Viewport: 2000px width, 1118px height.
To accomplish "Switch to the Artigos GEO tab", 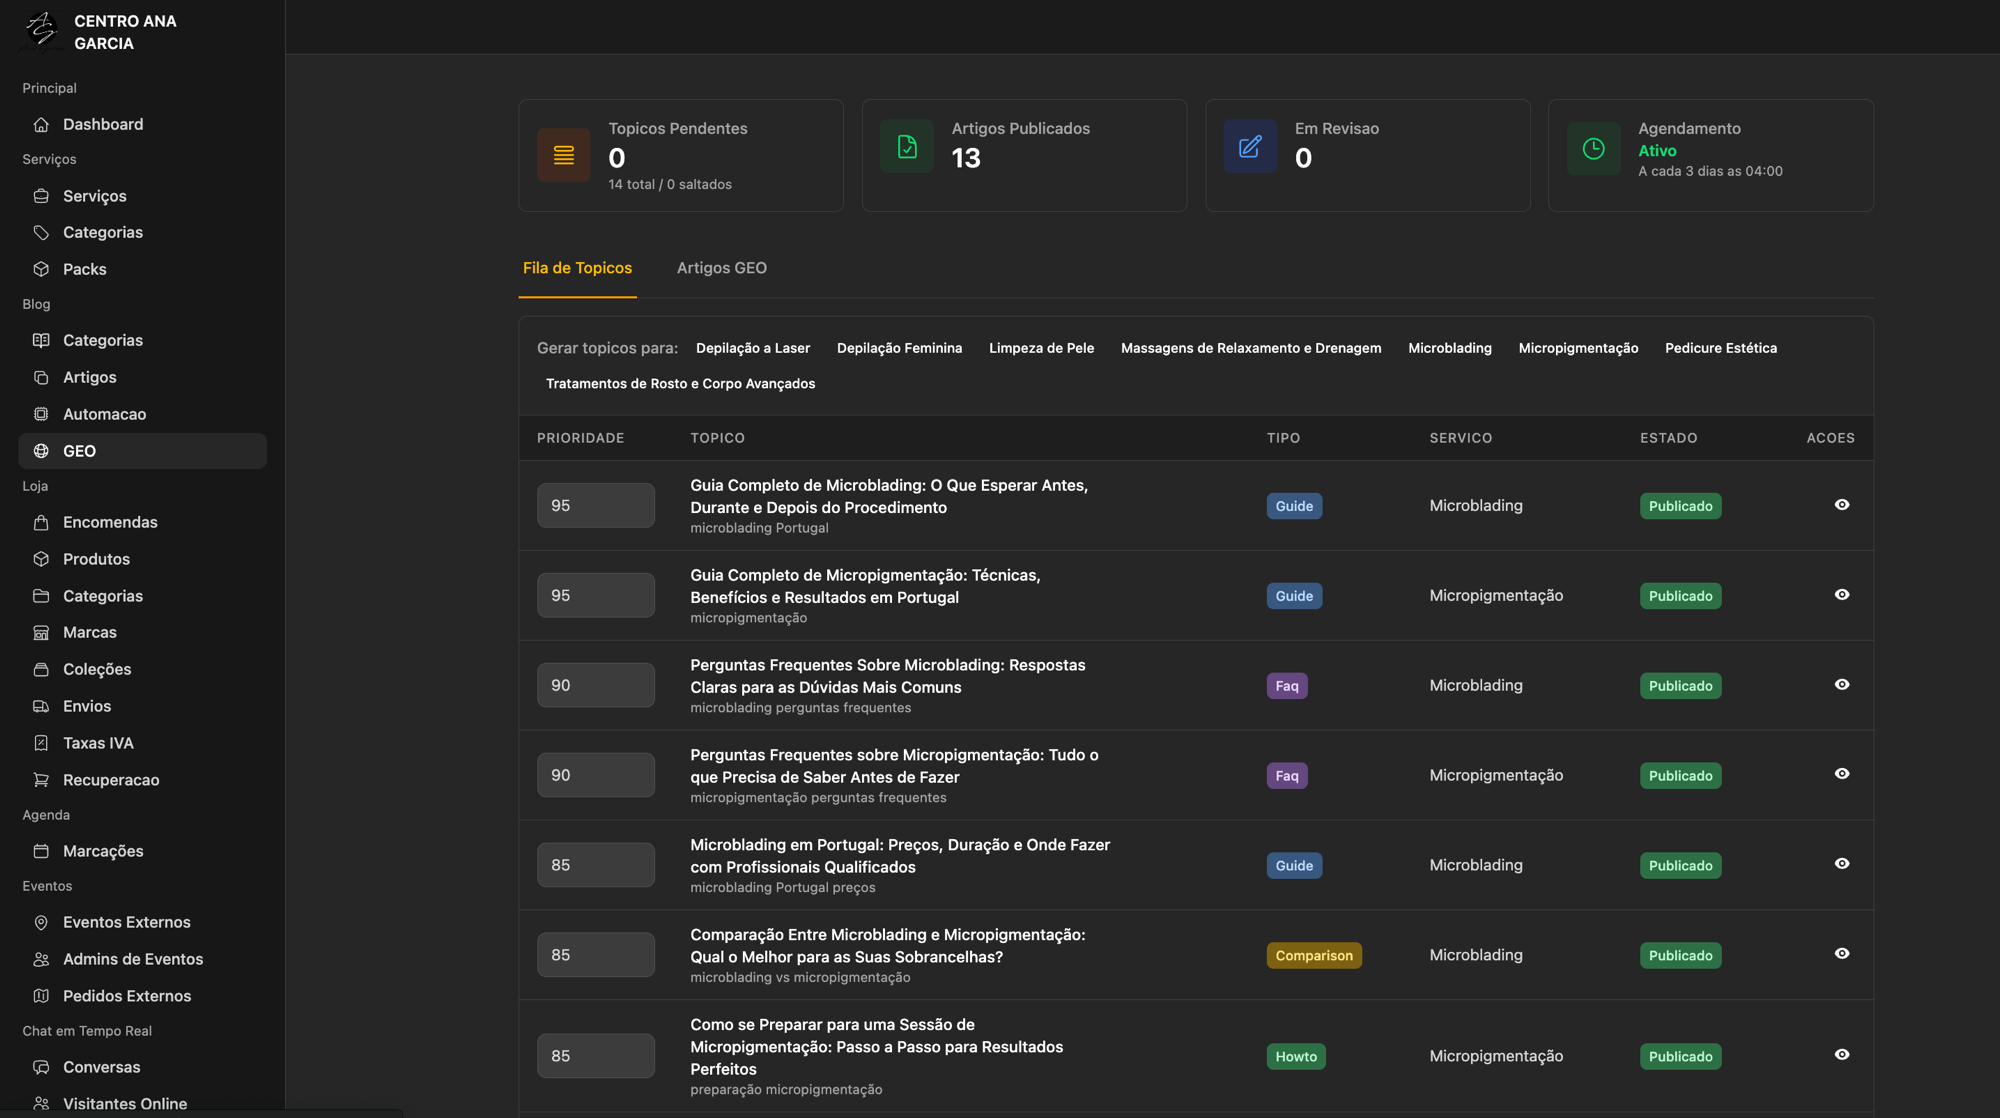I will coord(722,268).
